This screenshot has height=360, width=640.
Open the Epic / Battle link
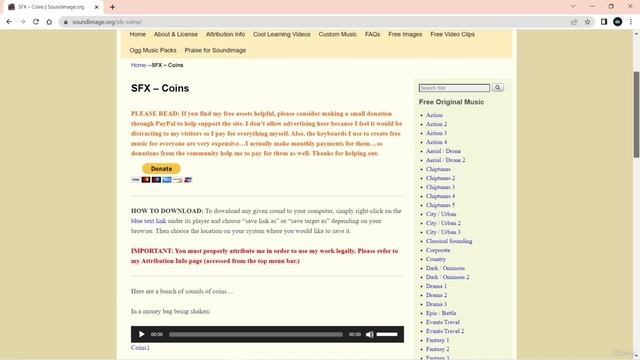click(441, 313)
